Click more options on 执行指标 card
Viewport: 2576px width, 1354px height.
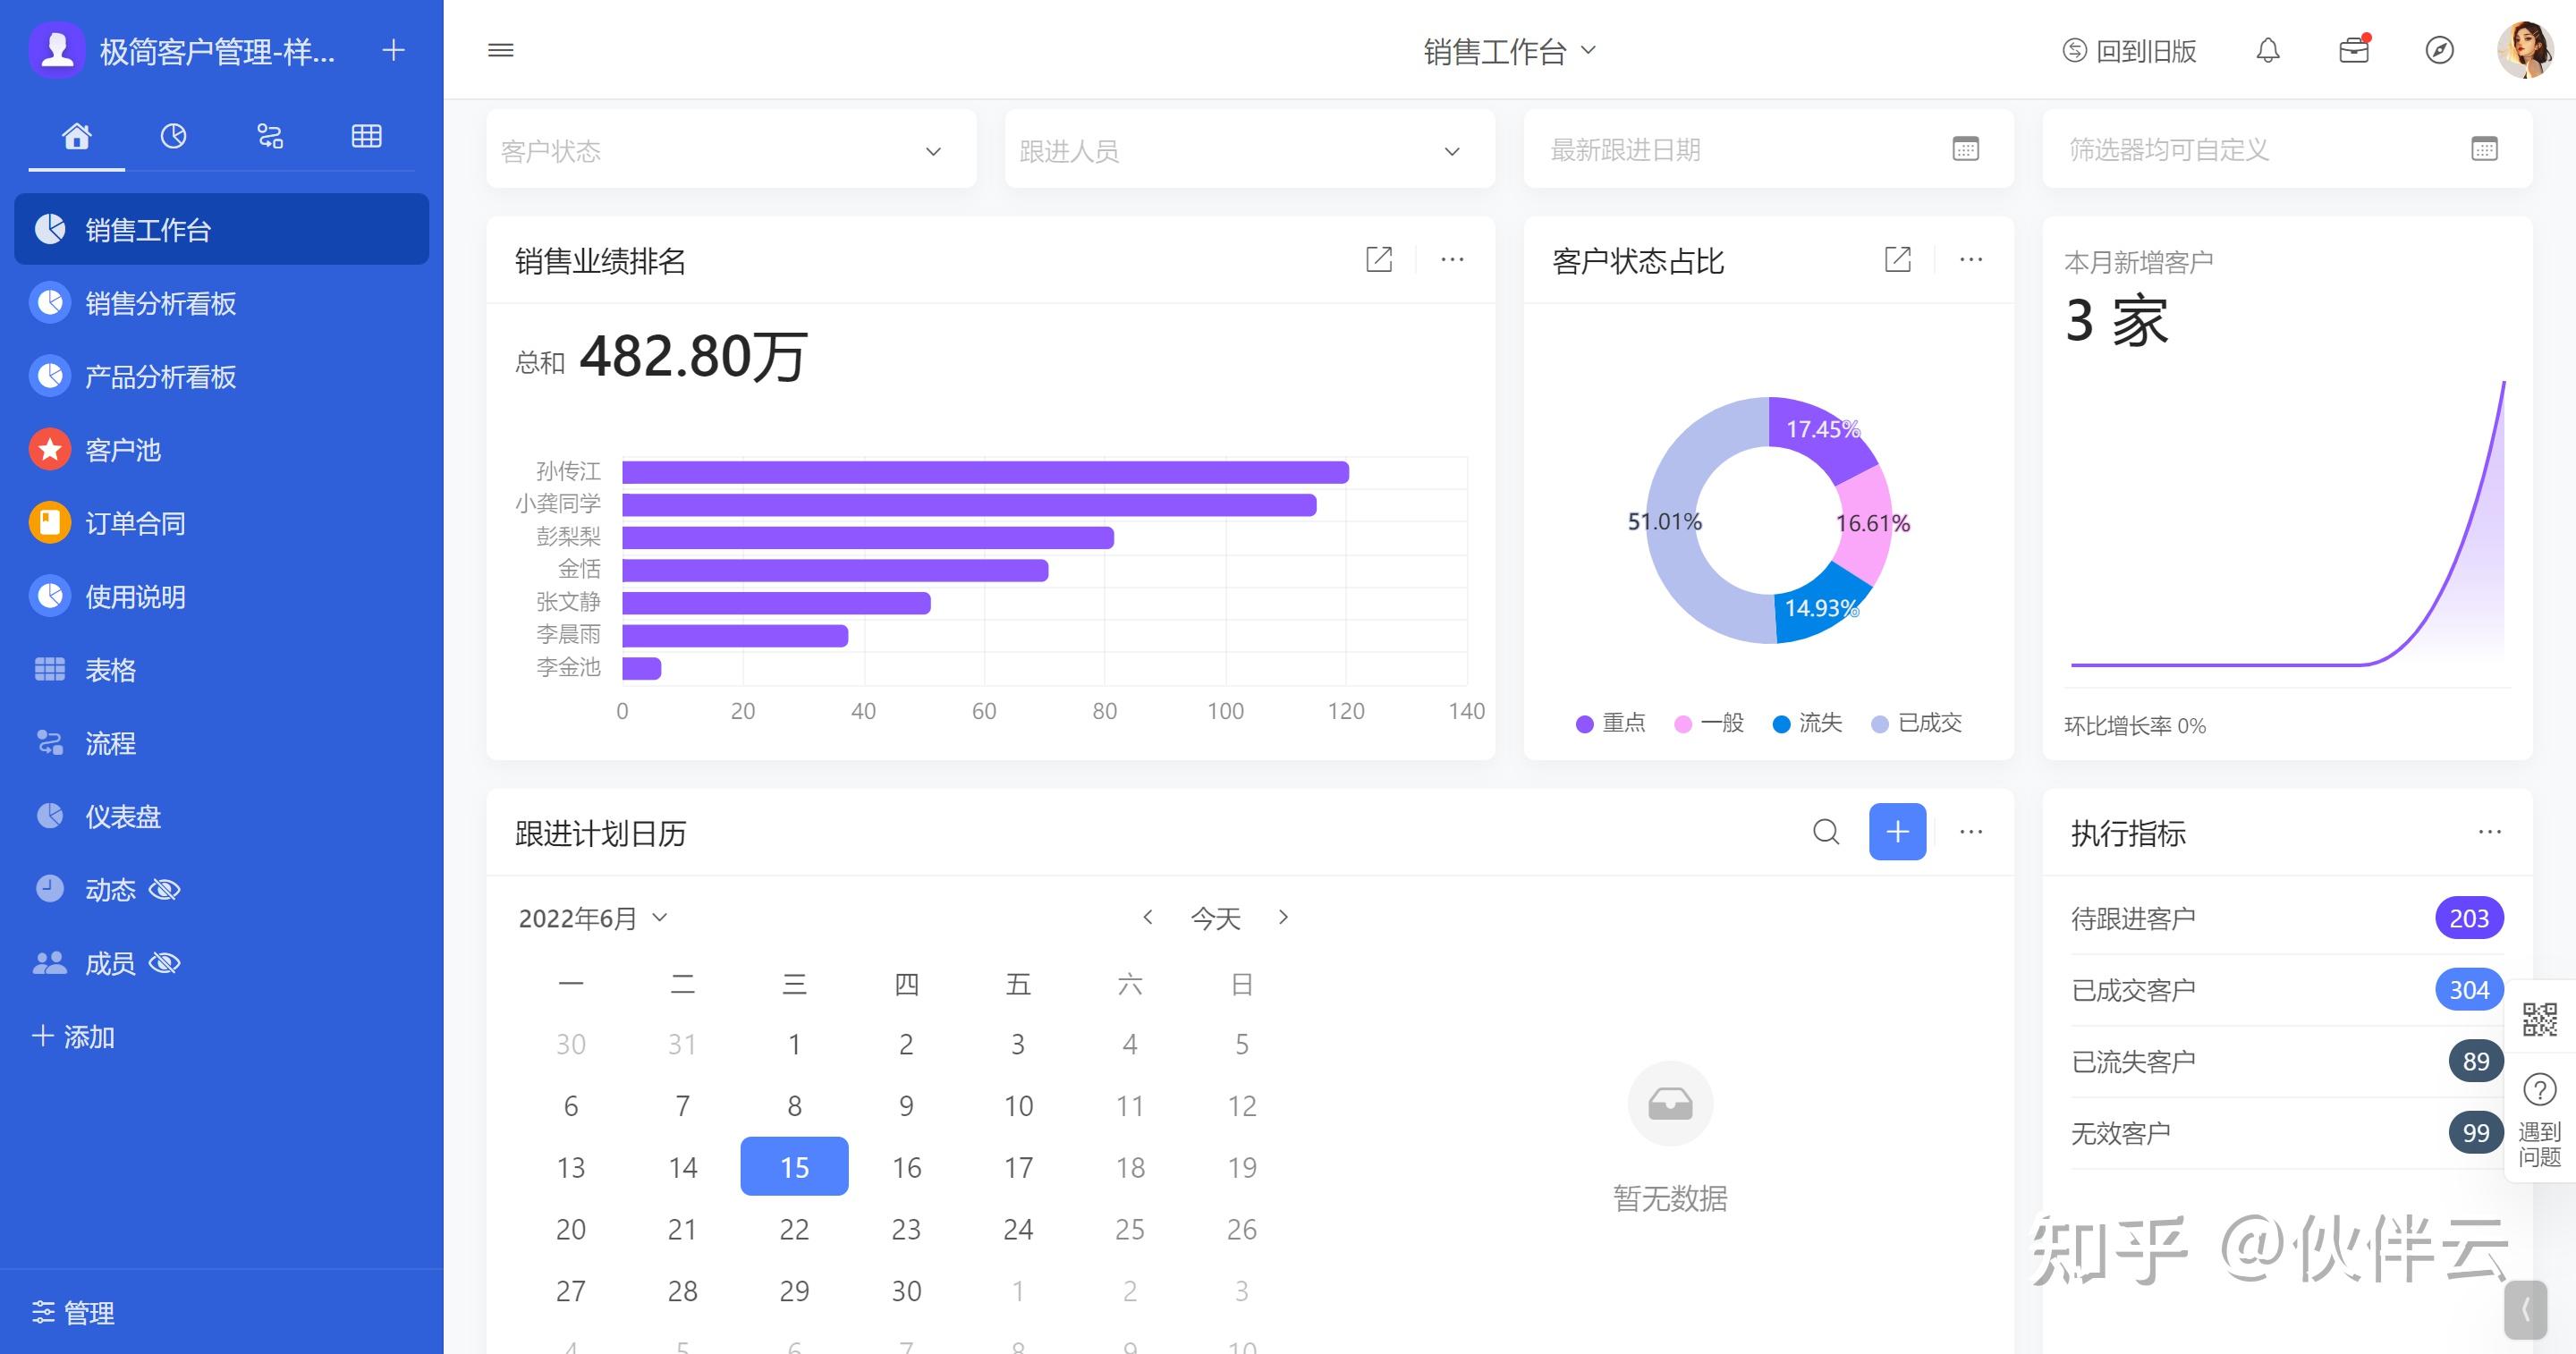(2489, 832)
